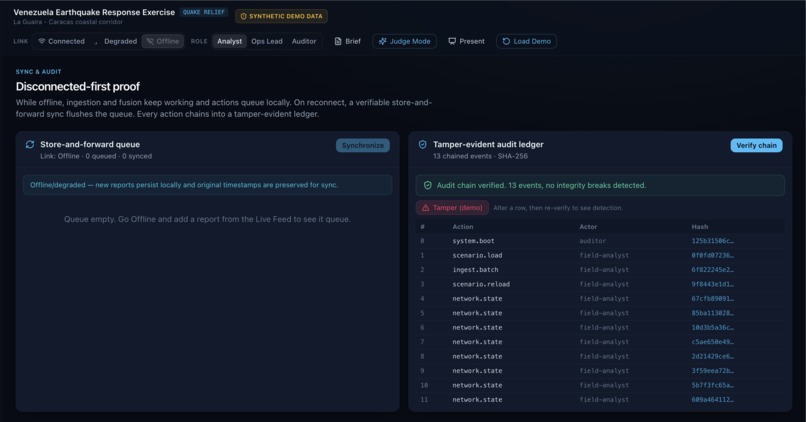Click hash 6f822245e2 in ledger
The image size is (806, 422).
(x=712, y=269)
